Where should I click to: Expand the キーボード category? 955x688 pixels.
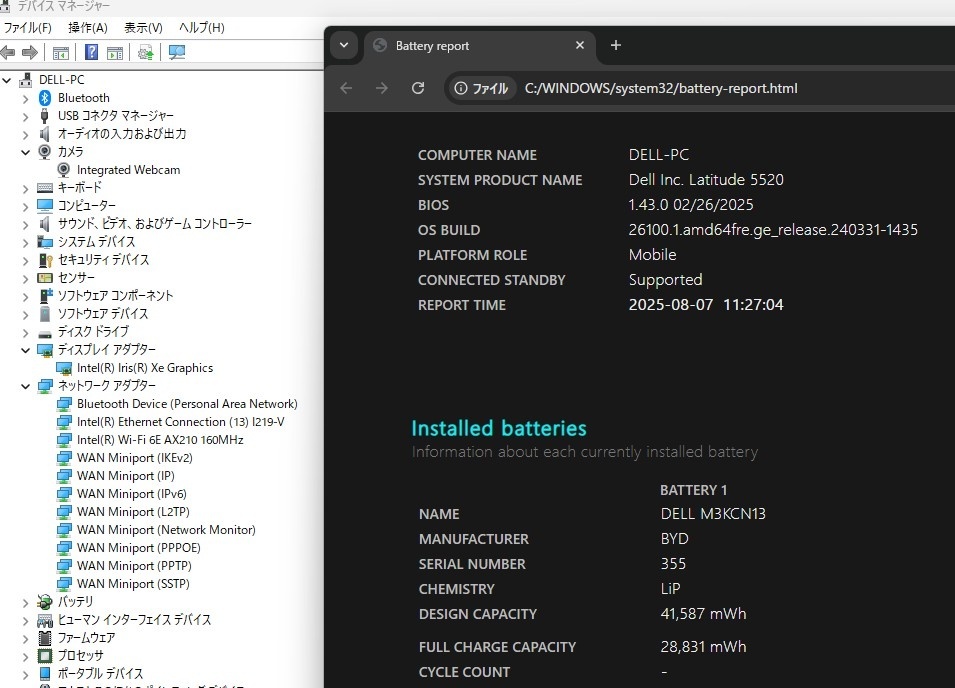pyautogui.click(x=25, y=188)
